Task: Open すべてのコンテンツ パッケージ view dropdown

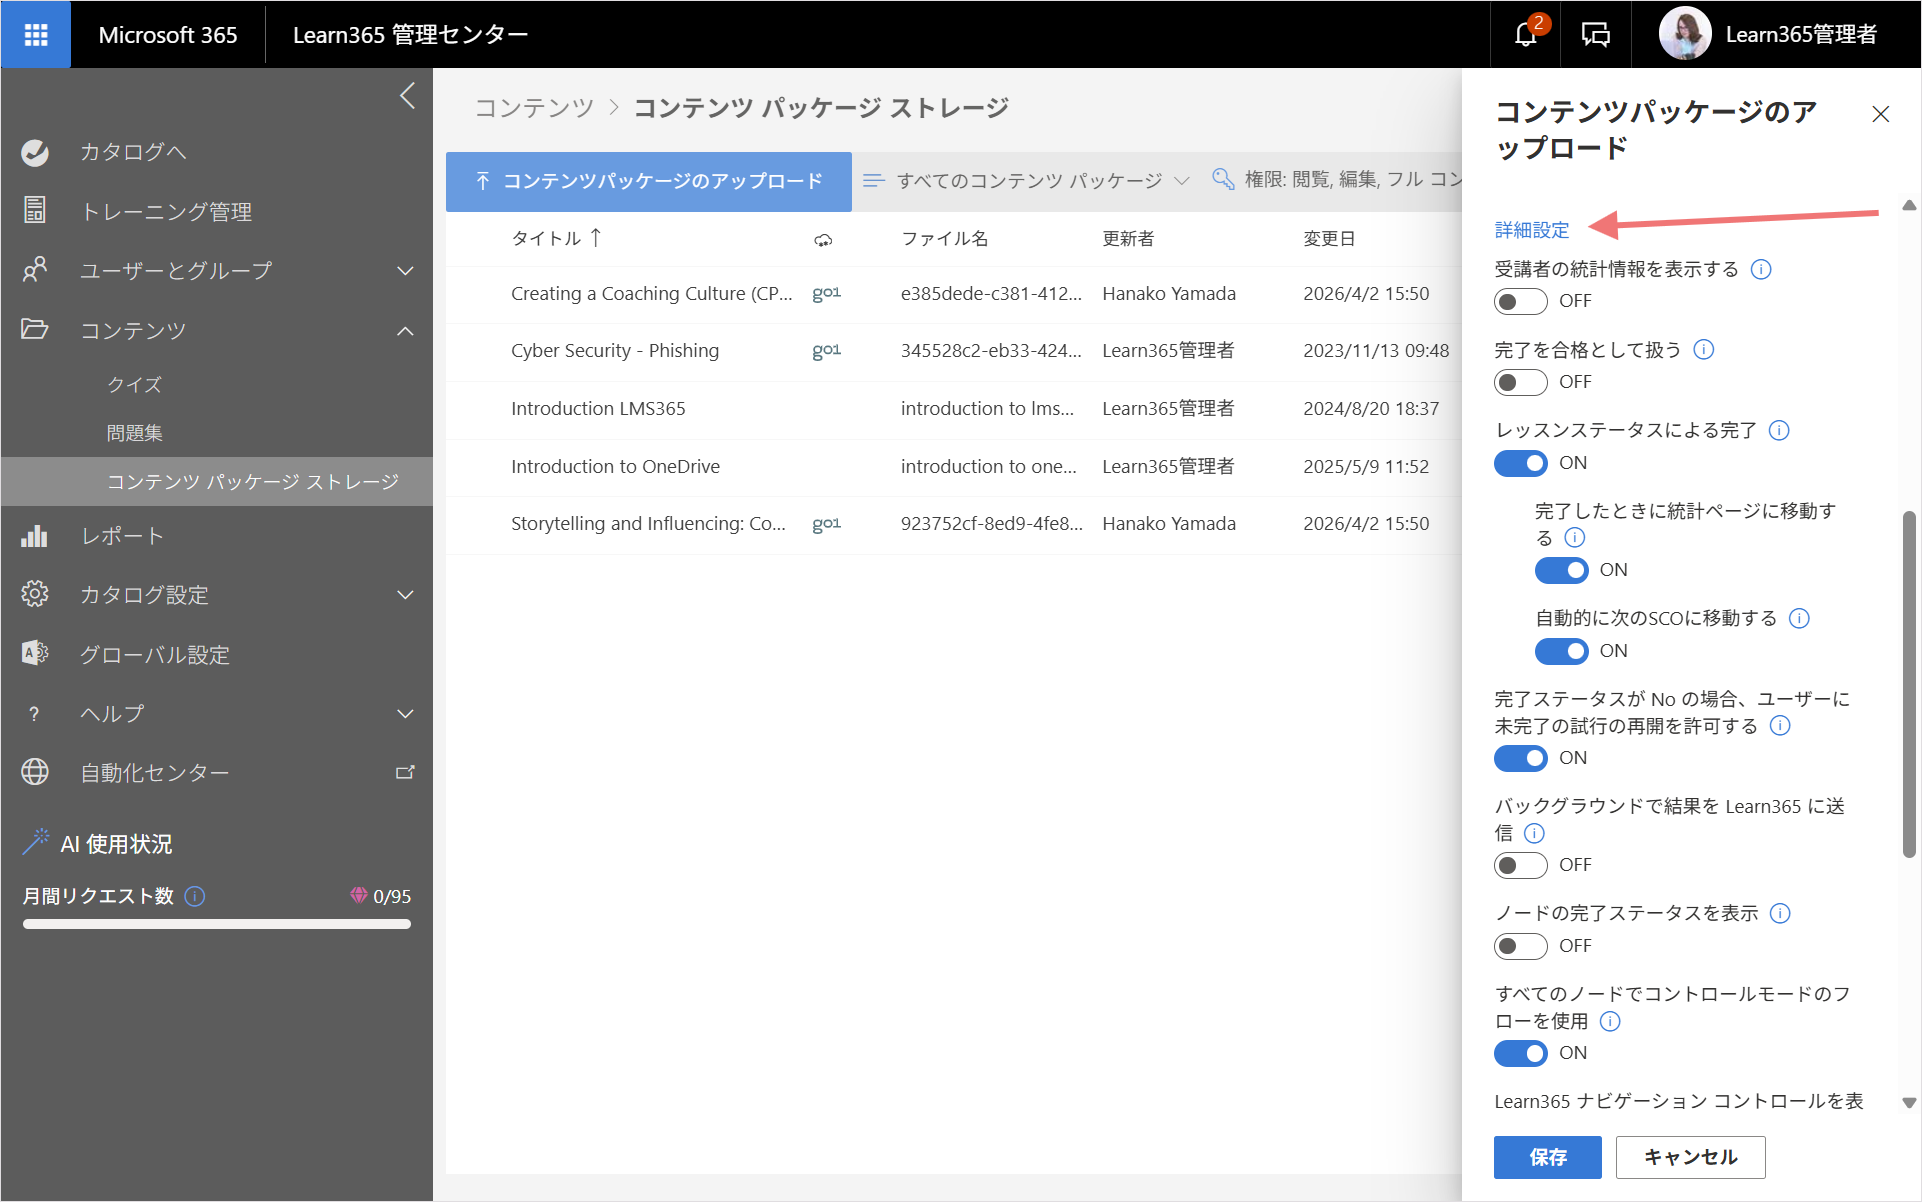Action: coord(1027,181)
